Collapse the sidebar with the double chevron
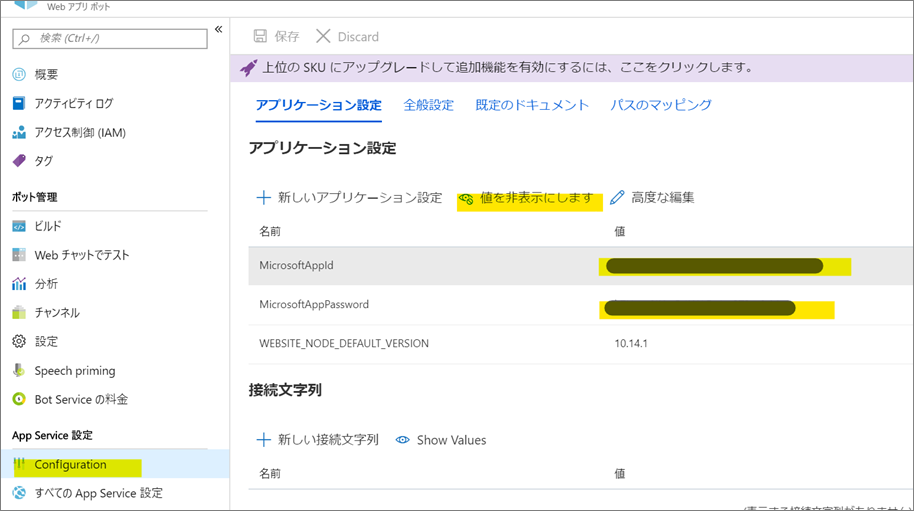The width and height of the screenshot is (914, 511). coord(218,30)
